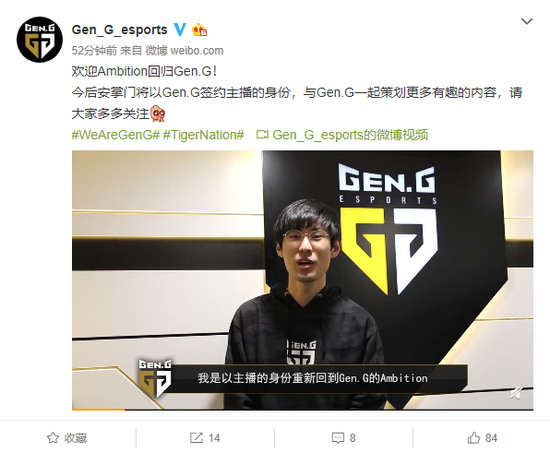Click the video camera icon before video link
The width and height of the screenshot is (550, 453).
(262, 135)
